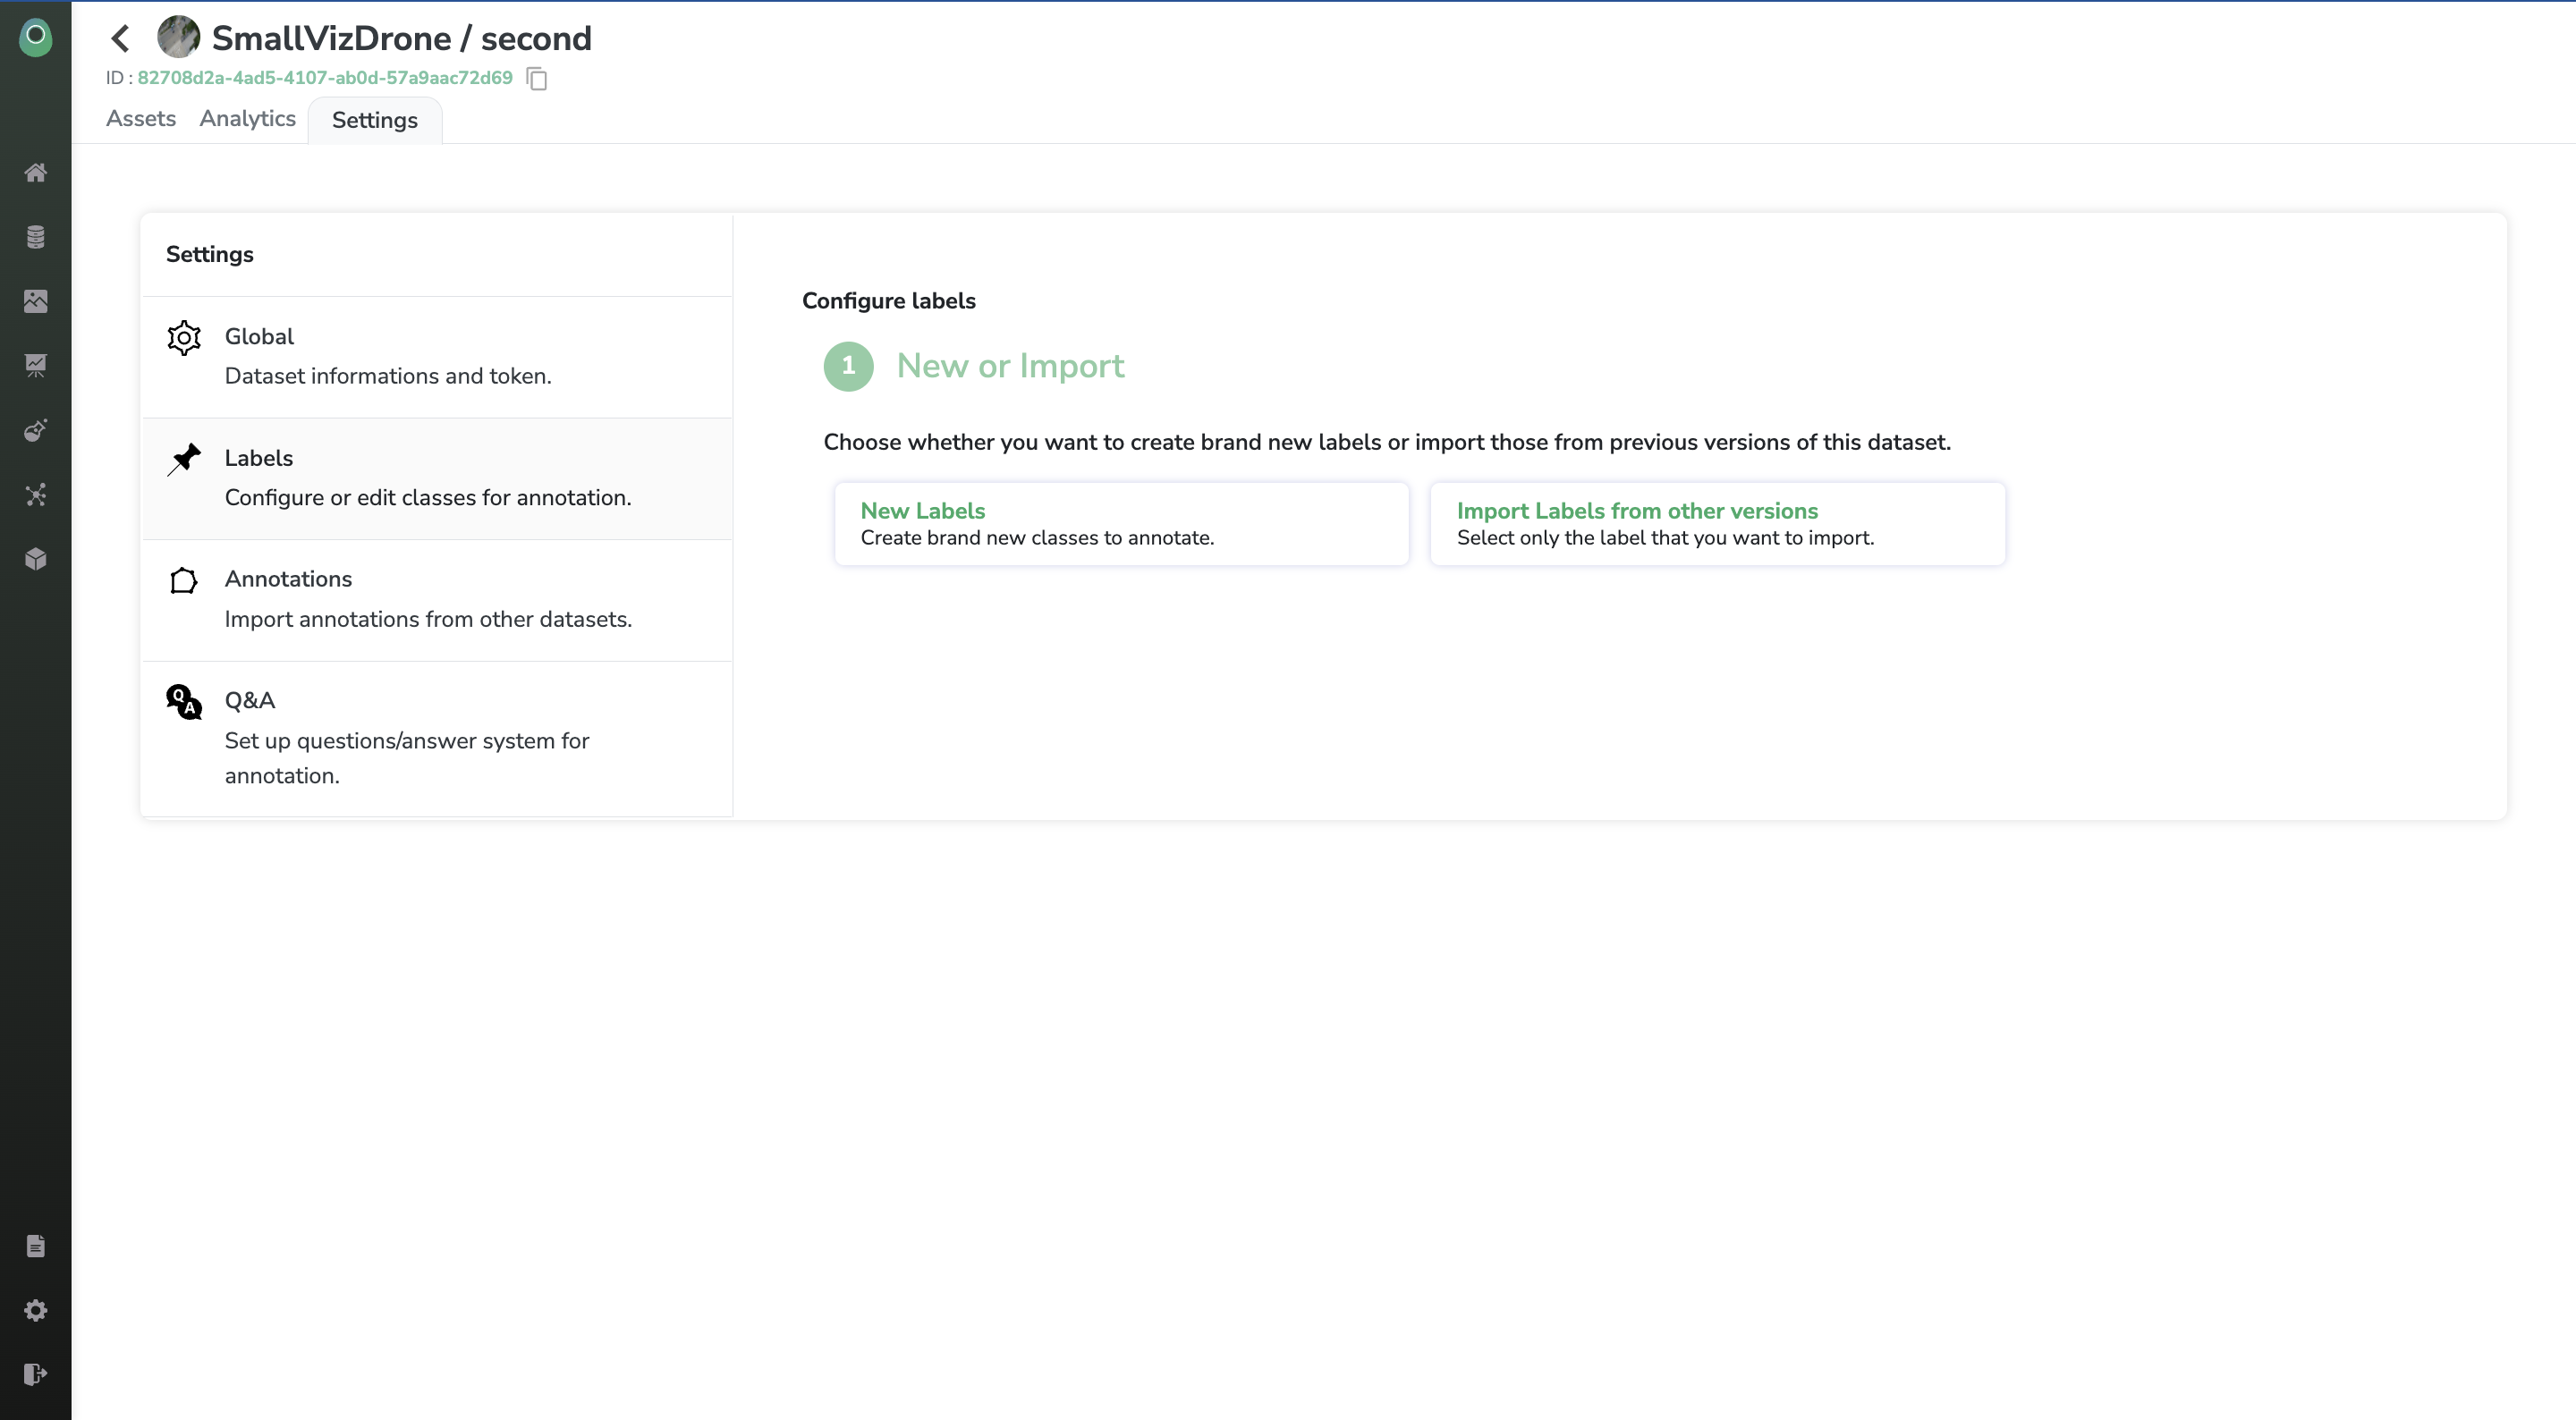Image resolution: width=2576 pixels, height=1420 pixels.
Task: Switch to the Assets tab
Action: pos(141,119)
